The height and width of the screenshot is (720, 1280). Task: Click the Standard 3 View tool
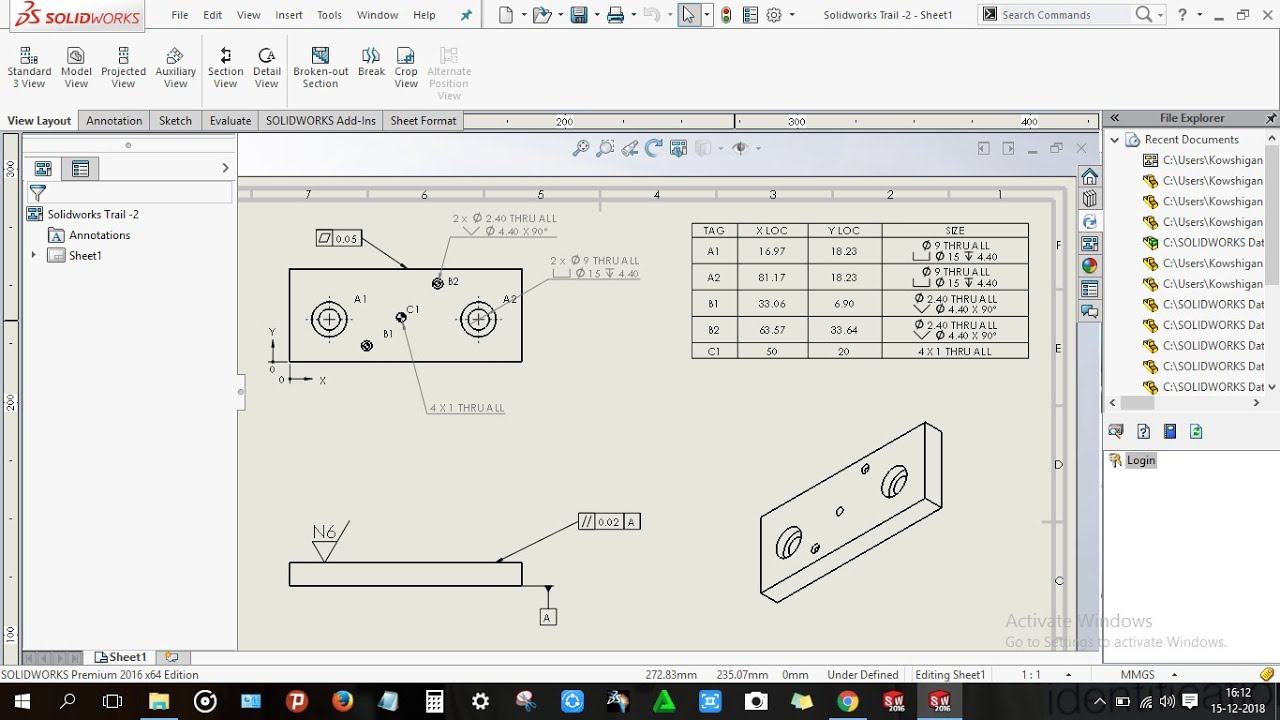click(x=29, y=68)
